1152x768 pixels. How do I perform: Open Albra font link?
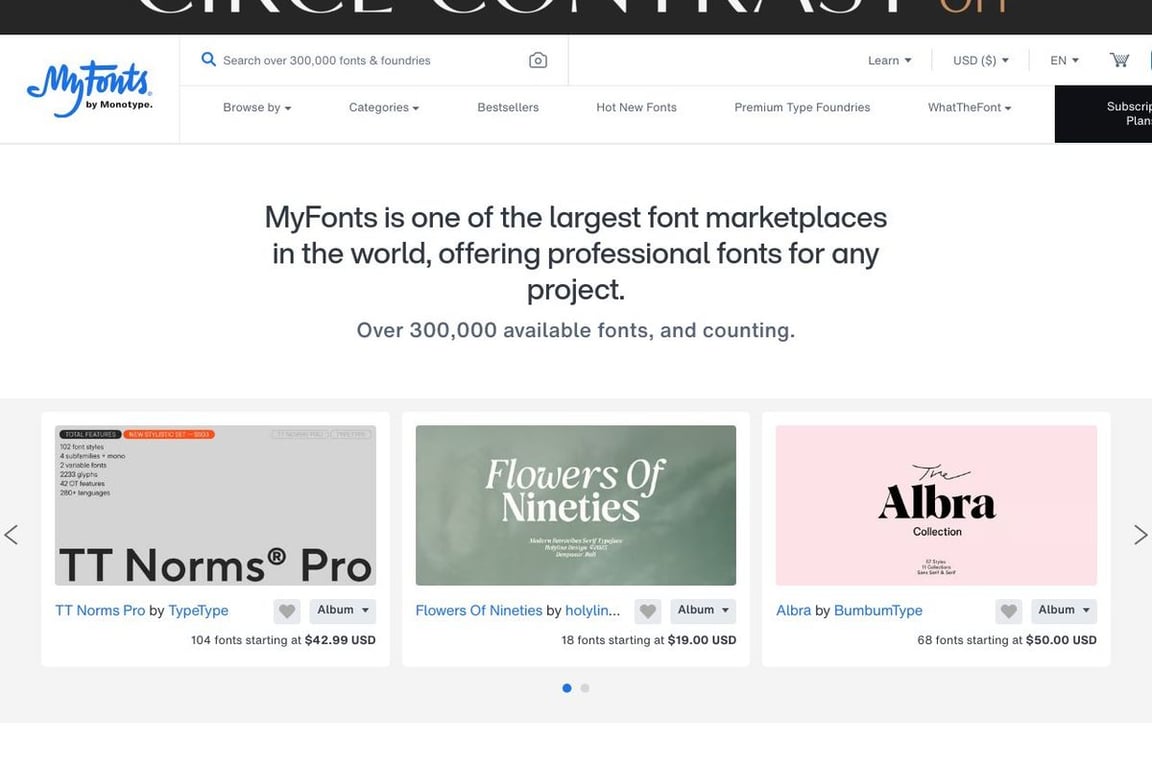coord(793,610)
